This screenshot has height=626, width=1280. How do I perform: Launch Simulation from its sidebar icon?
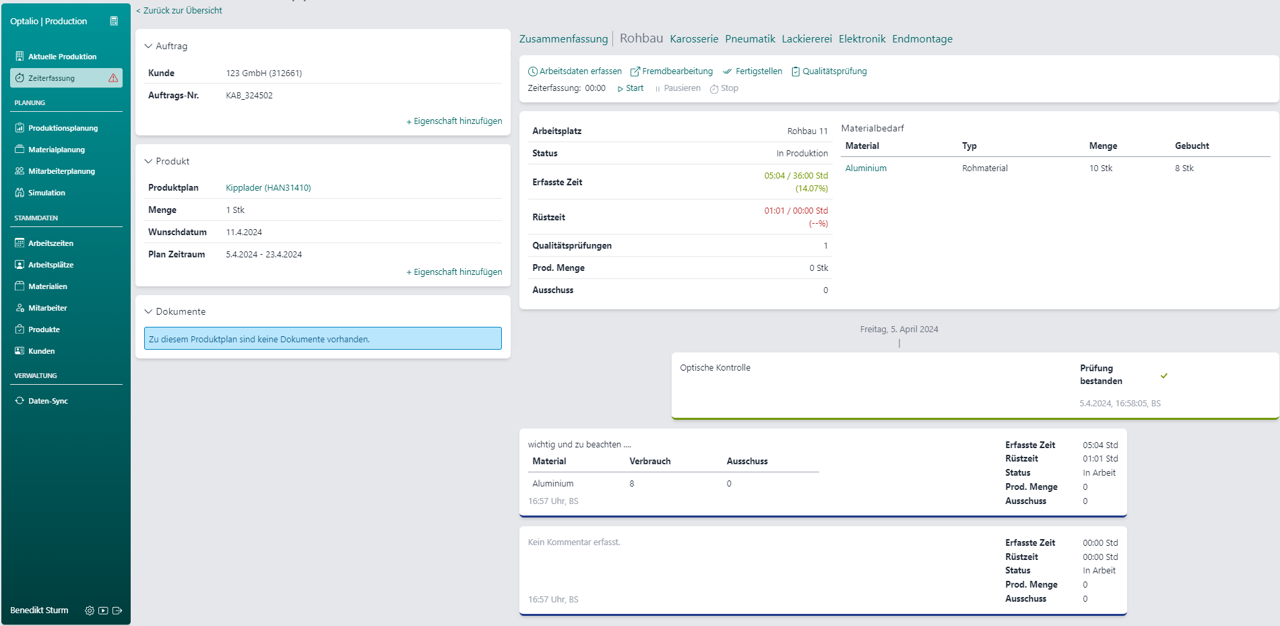(20, 193)
